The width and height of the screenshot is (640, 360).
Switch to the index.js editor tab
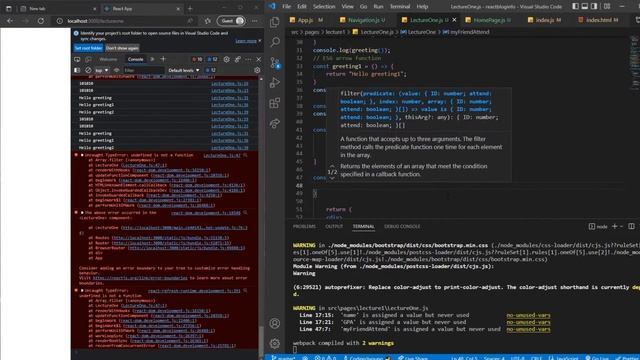(545, 20)
